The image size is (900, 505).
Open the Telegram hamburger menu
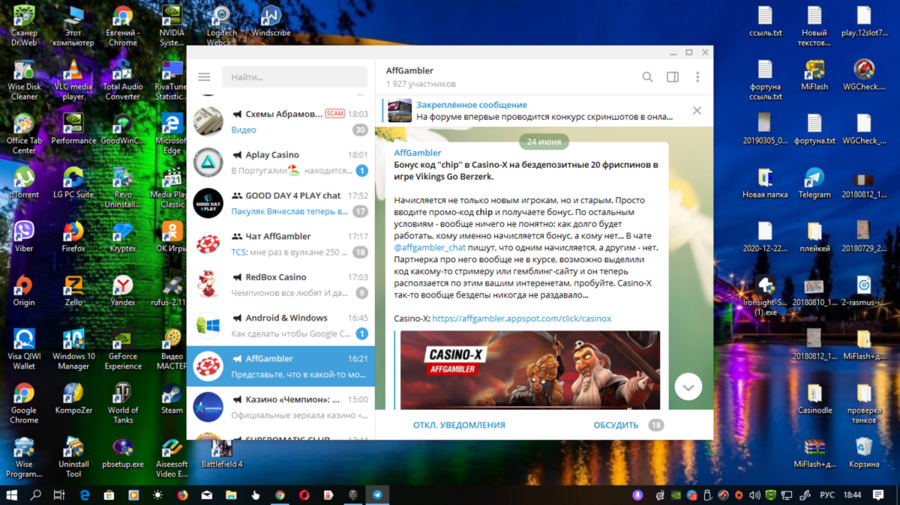204,77
